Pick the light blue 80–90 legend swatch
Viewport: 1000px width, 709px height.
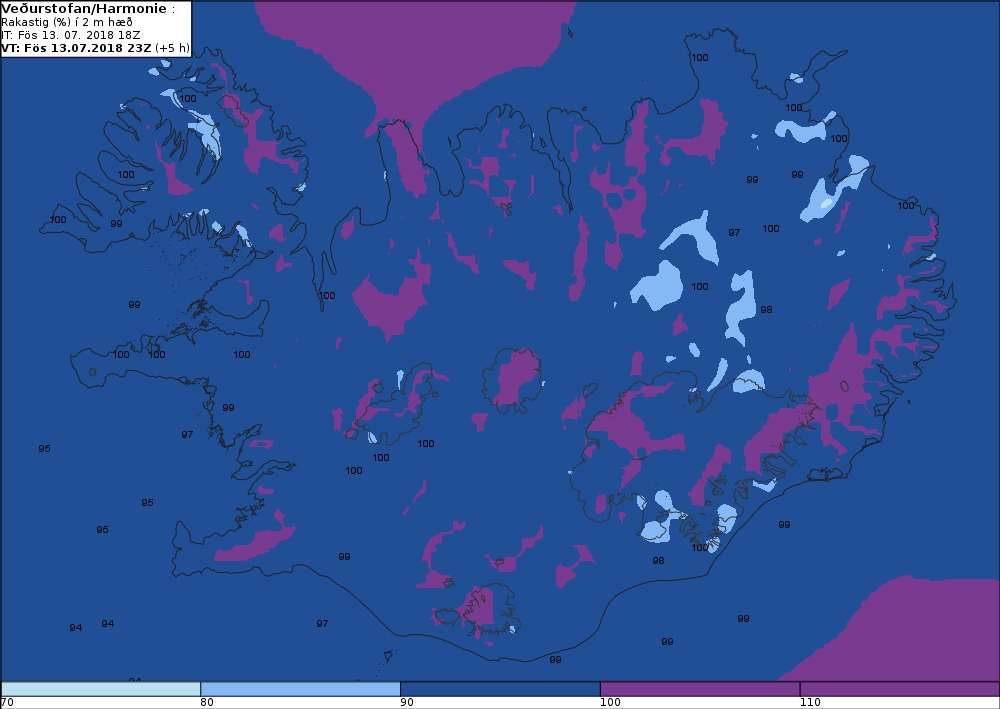coord(300,689)
